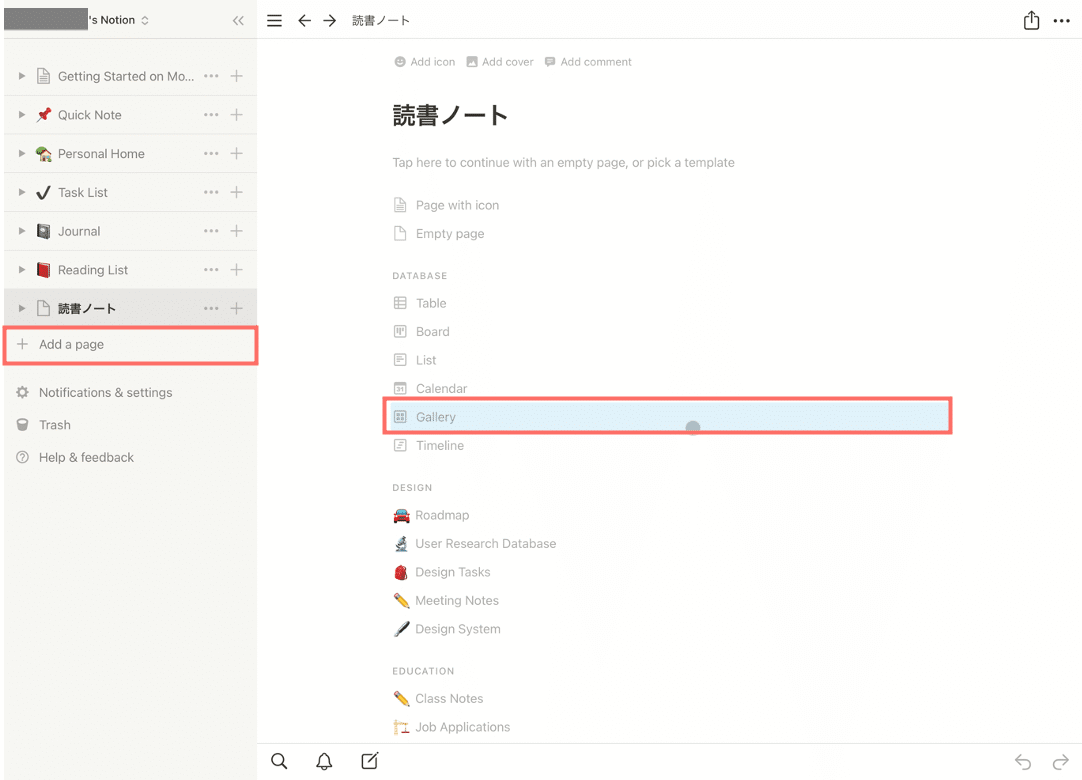Screen dimensions: 1082x780
Task: Expand the Journal page arrow
Action: (x=22, y=231)
